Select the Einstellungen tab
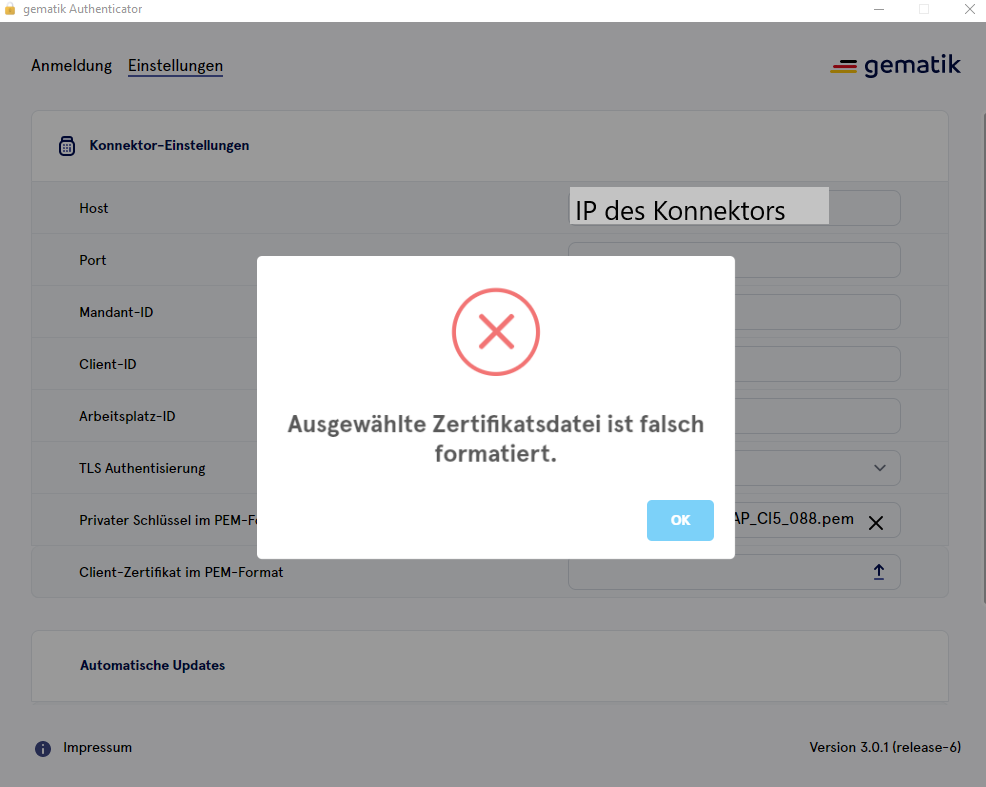986x787 pixels. tap(175, 66)
